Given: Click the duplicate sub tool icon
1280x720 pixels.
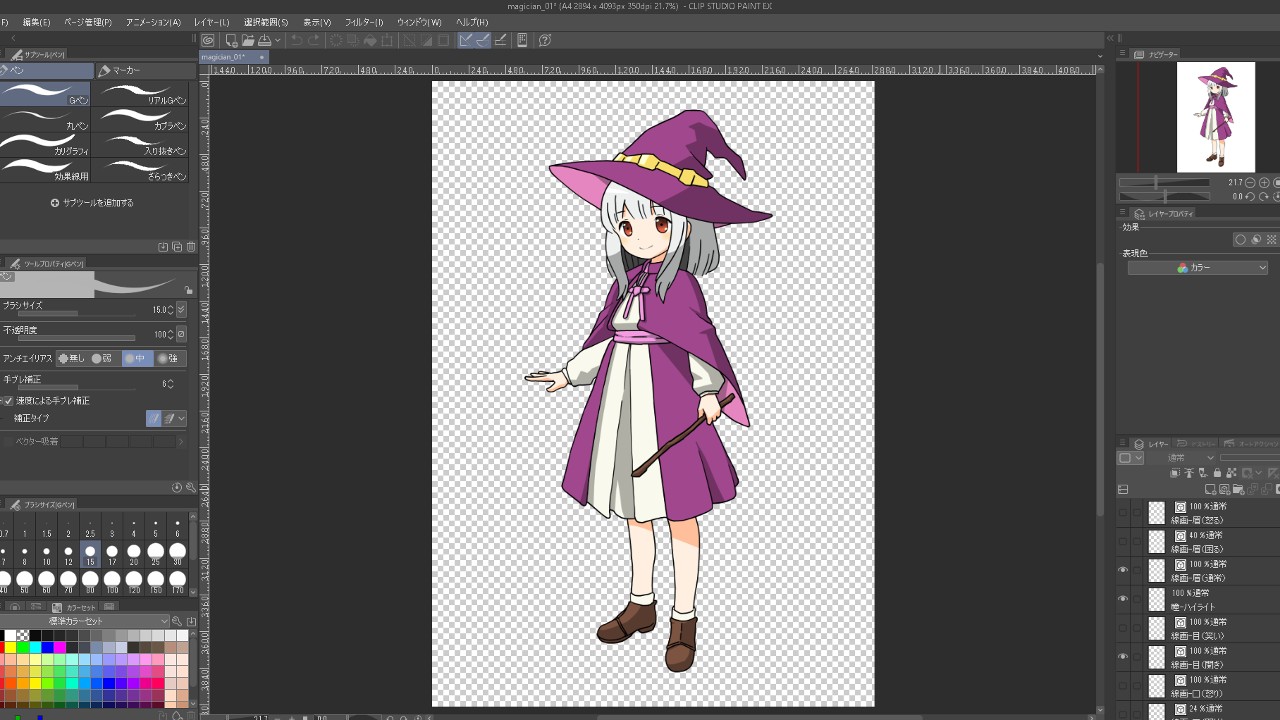Looking at the screenshot, I should (x=177, y=247).
